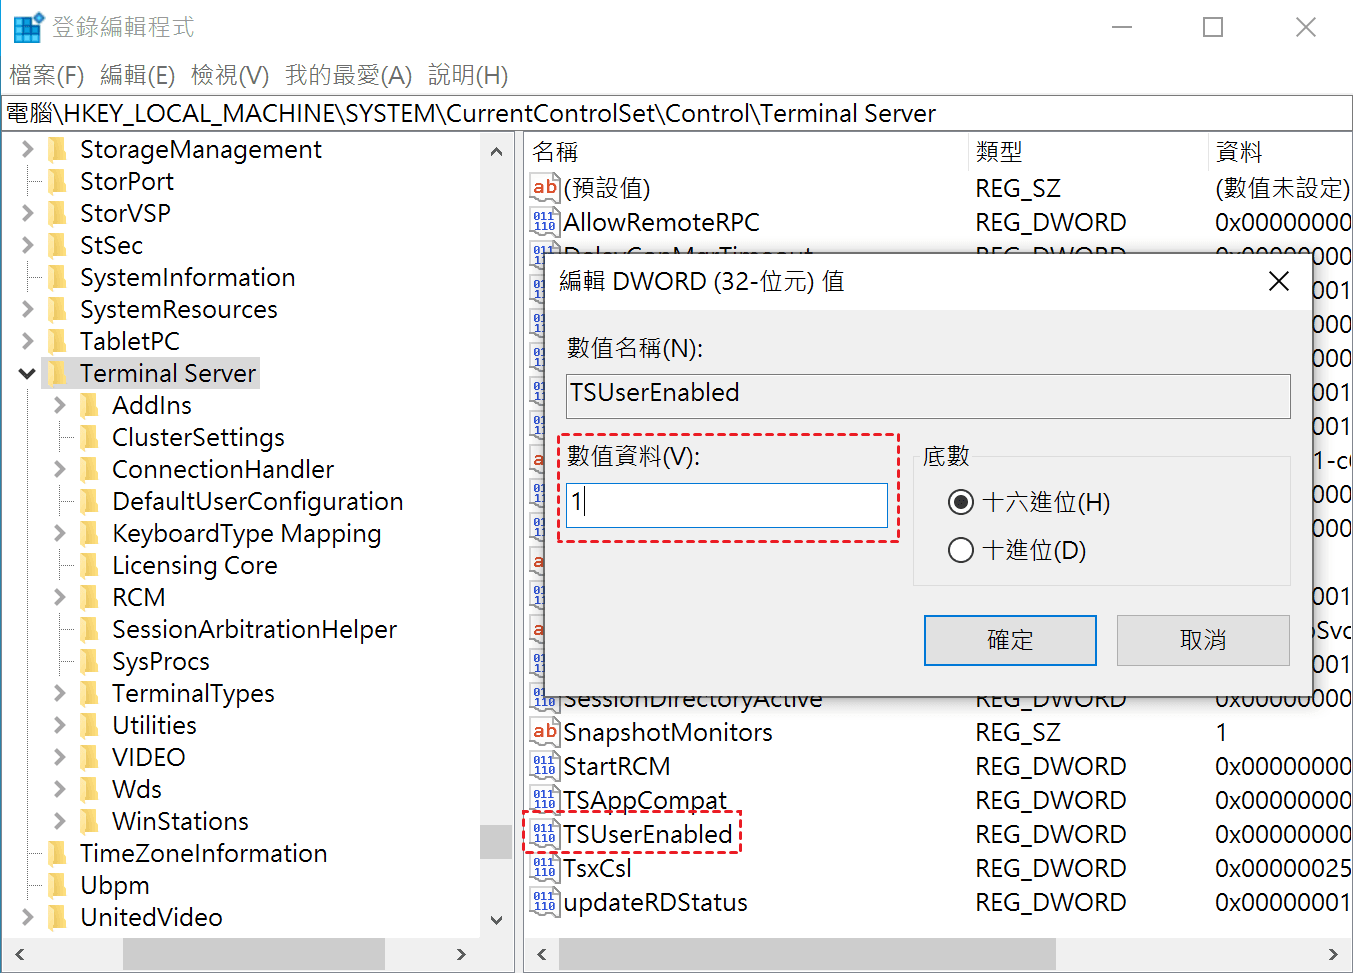1353x973 pixels.
Task: Click the updateRDStatus DWORD icon
Action: click(544, 902)
